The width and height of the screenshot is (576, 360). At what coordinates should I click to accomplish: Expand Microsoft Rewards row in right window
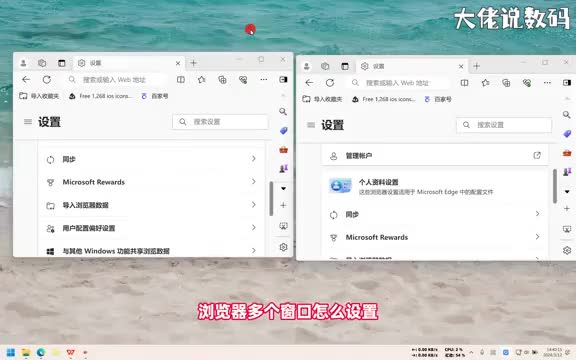tap(435, 237)
